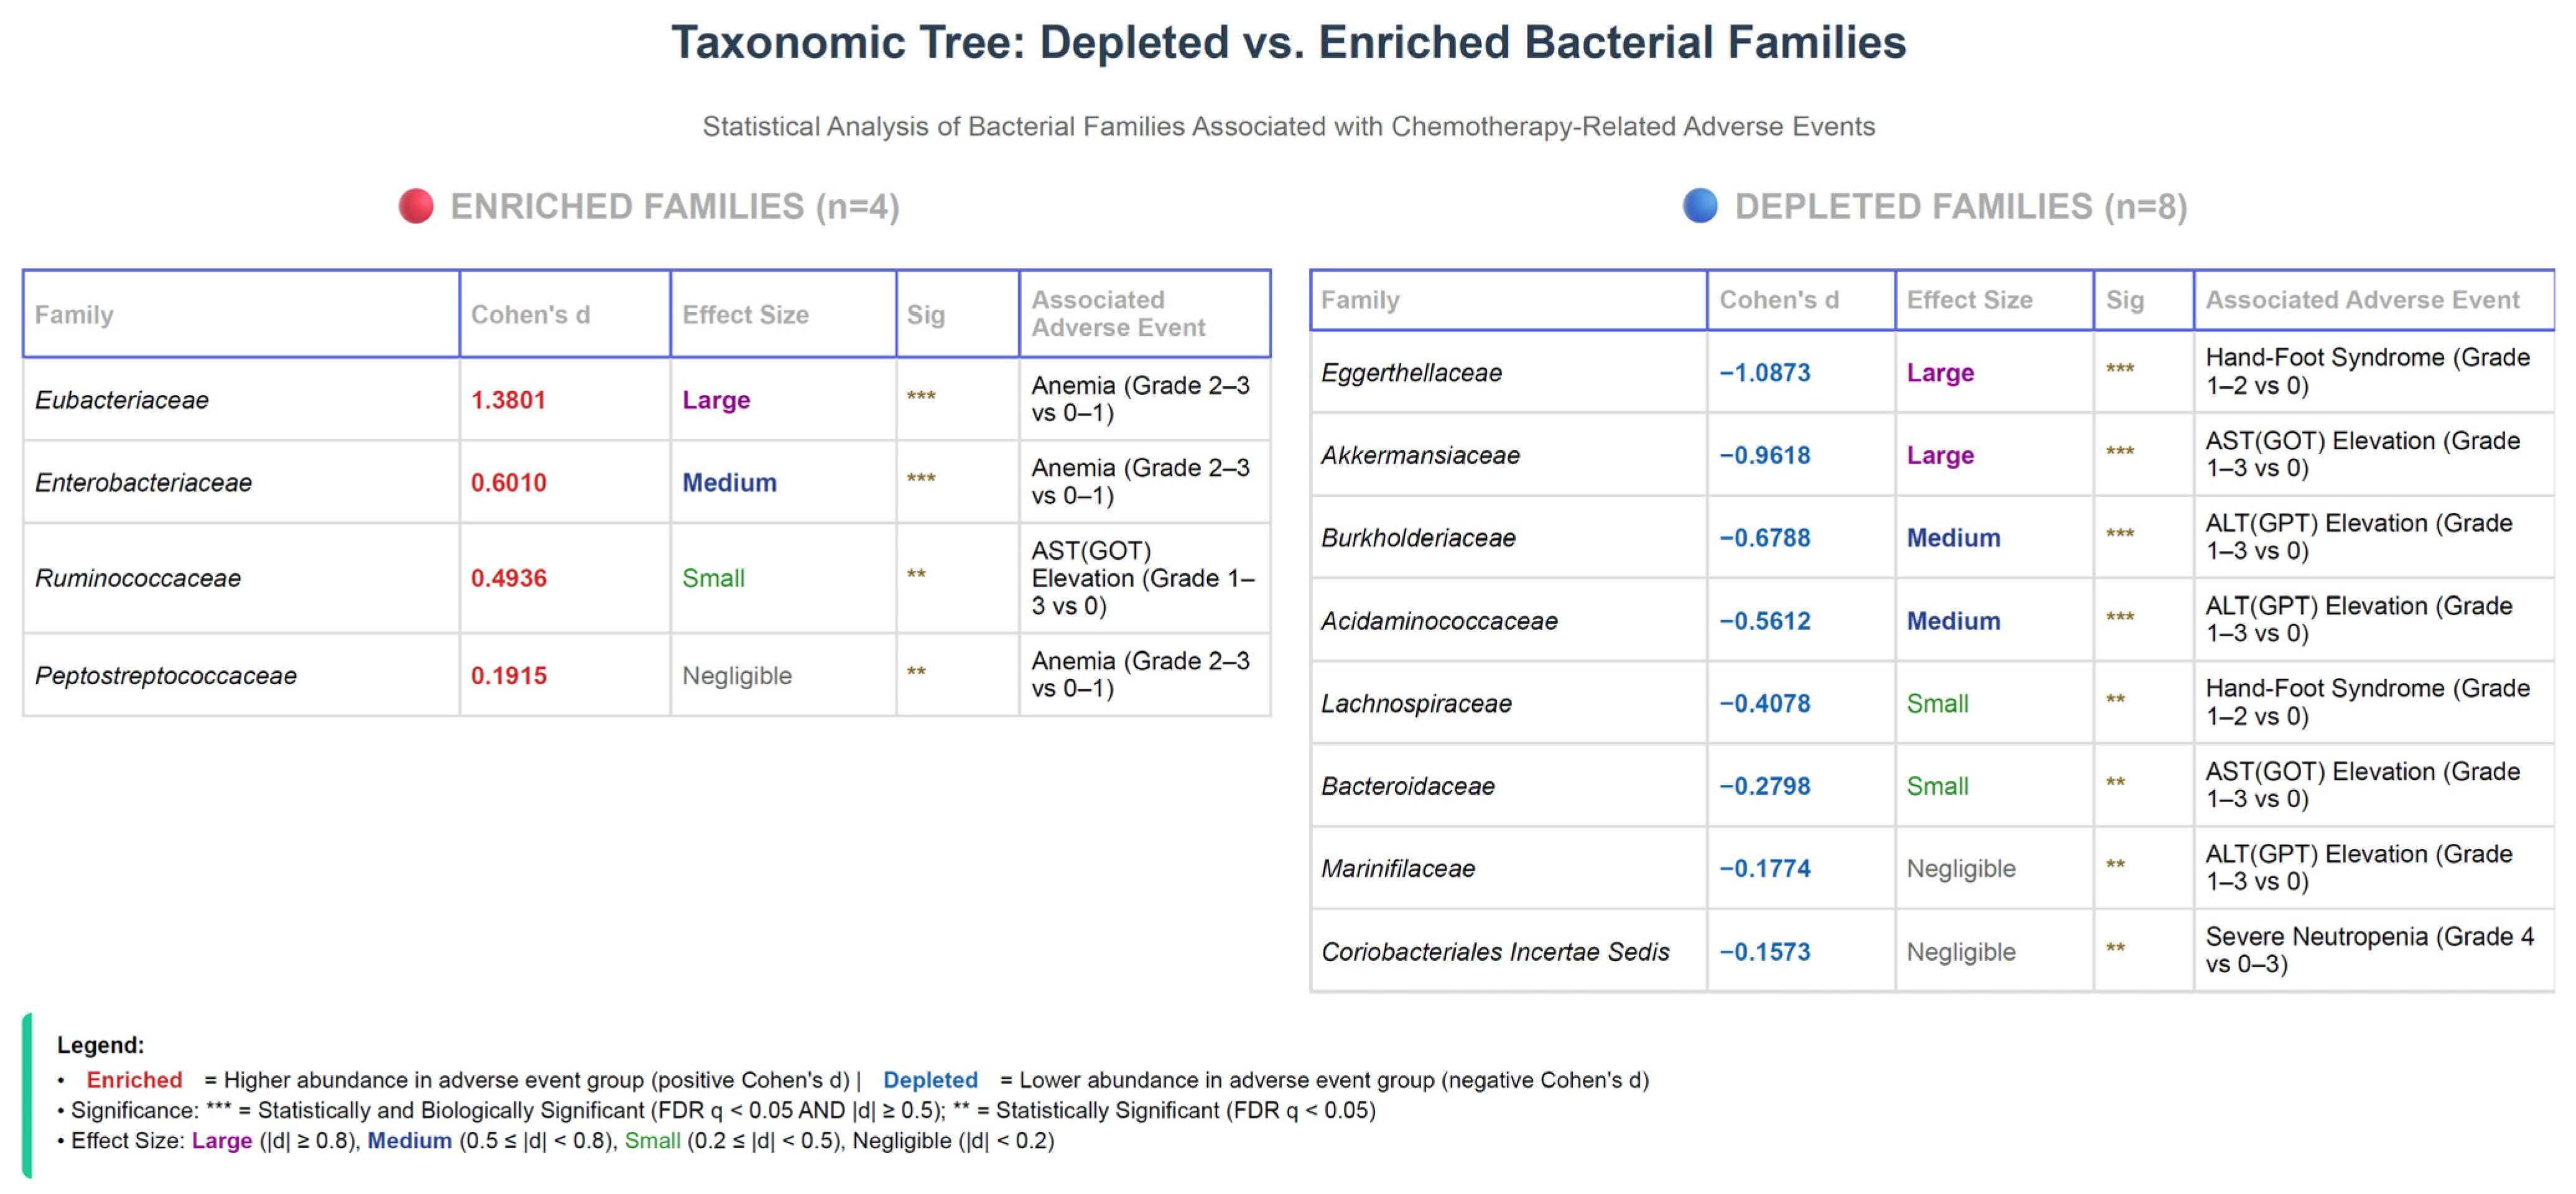This screenshot has width=2576, height=1194.
Task: Click the Cohen's d header in enriched table
Action: pos(530,314)
